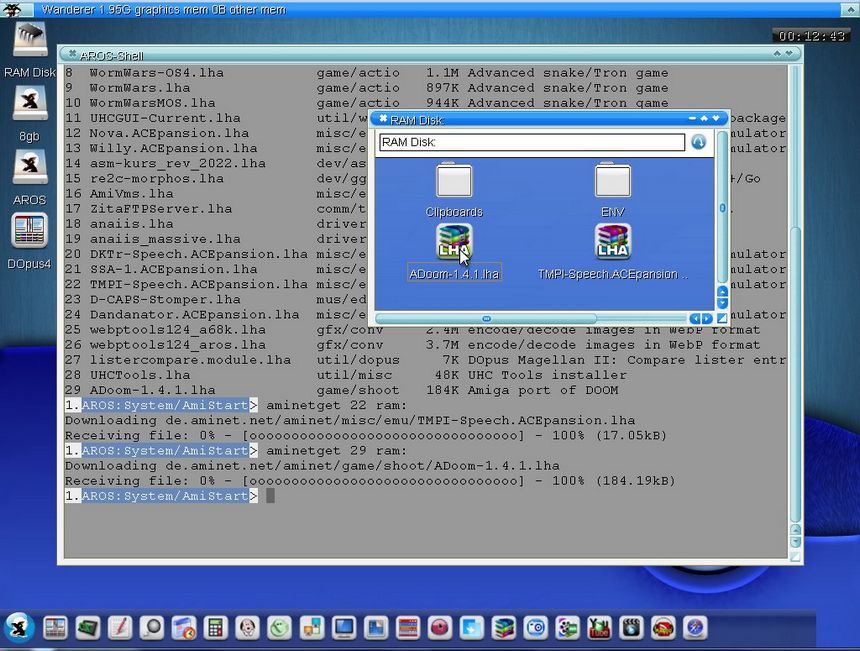Click the RAM Disk desktop icon

[x=29, y=40]
